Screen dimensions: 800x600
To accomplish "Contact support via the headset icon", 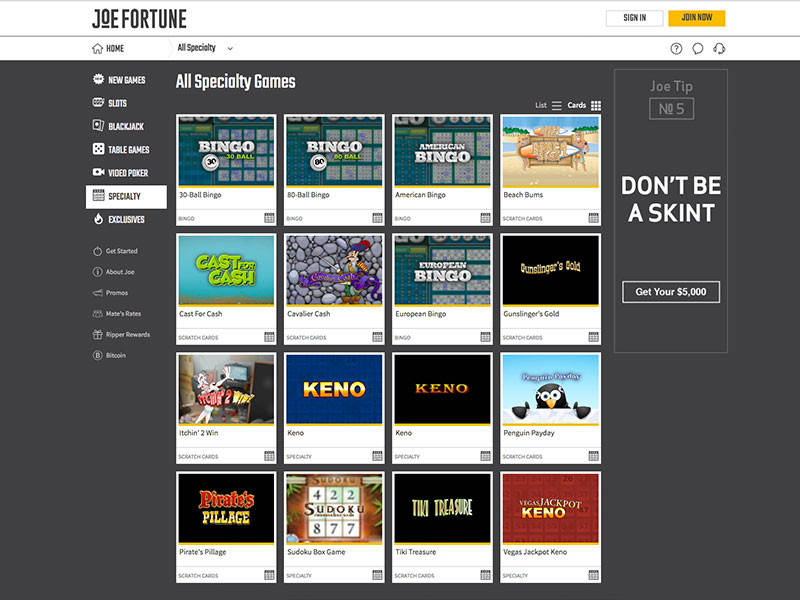I will (x=719, y=48).
